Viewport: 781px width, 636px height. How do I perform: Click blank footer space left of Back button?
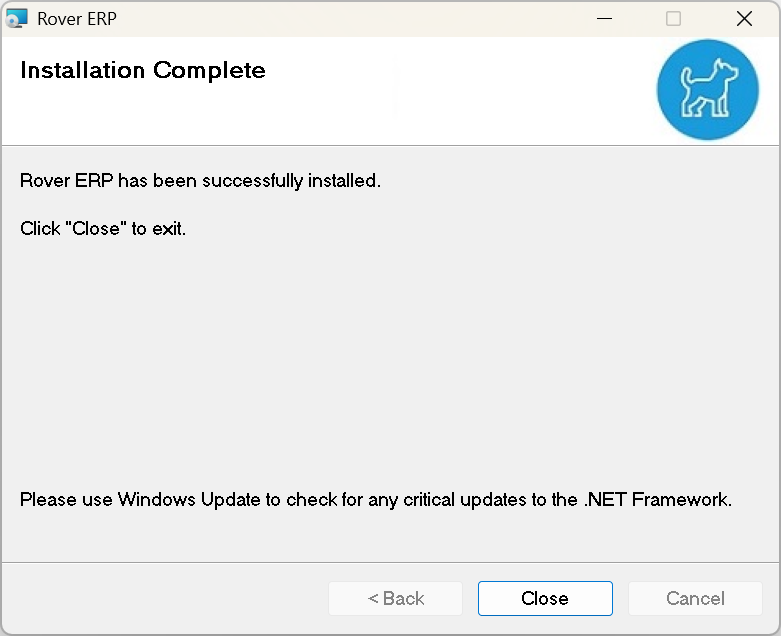click(160, 598)
